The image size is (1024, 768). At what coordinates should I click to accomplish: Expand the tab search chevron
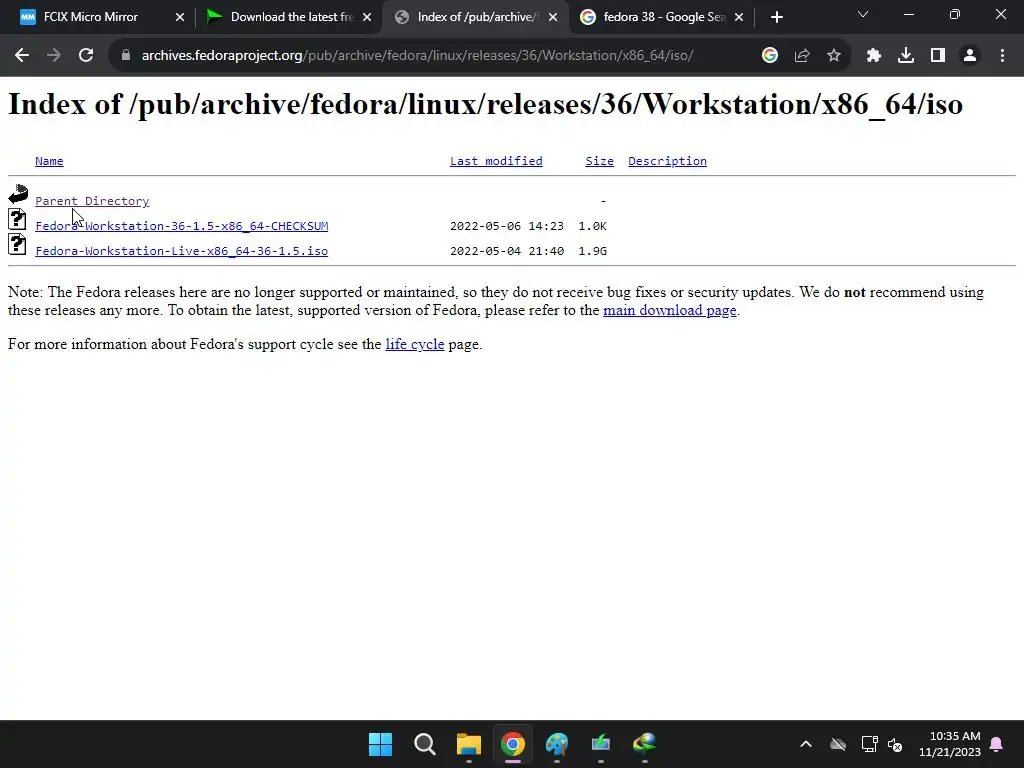[x=863, y=14]
